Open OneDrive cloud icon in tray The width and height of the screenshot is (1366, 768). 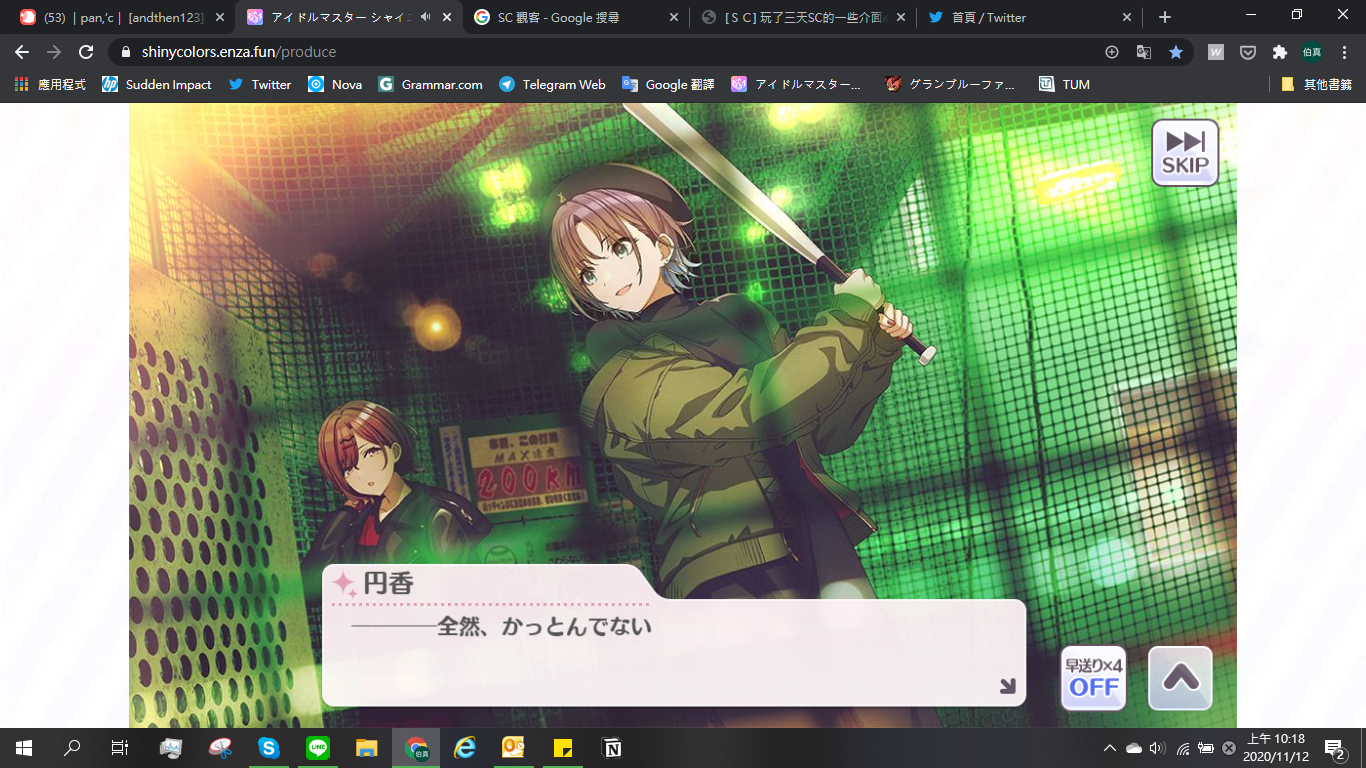point(1133,748)
